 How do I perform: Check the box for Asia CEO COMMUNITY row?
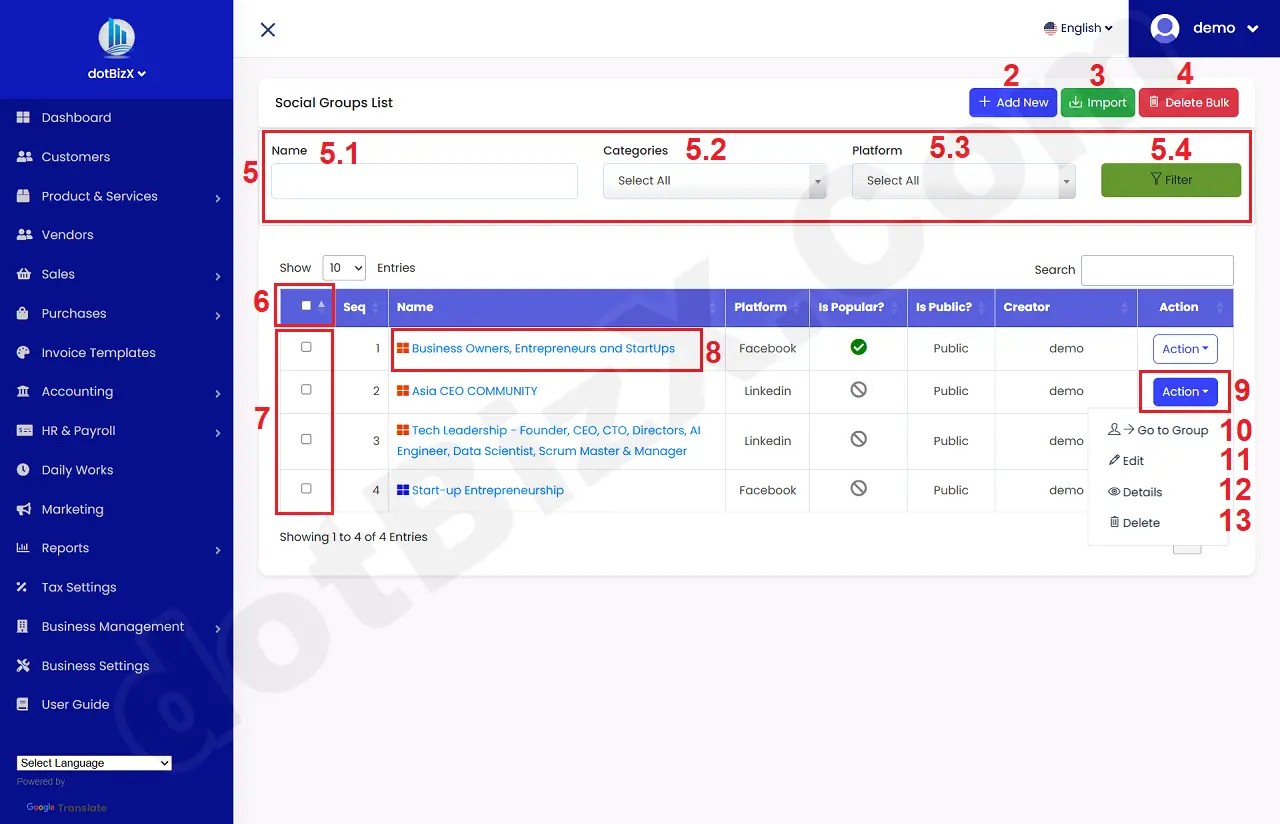(306, 389)
